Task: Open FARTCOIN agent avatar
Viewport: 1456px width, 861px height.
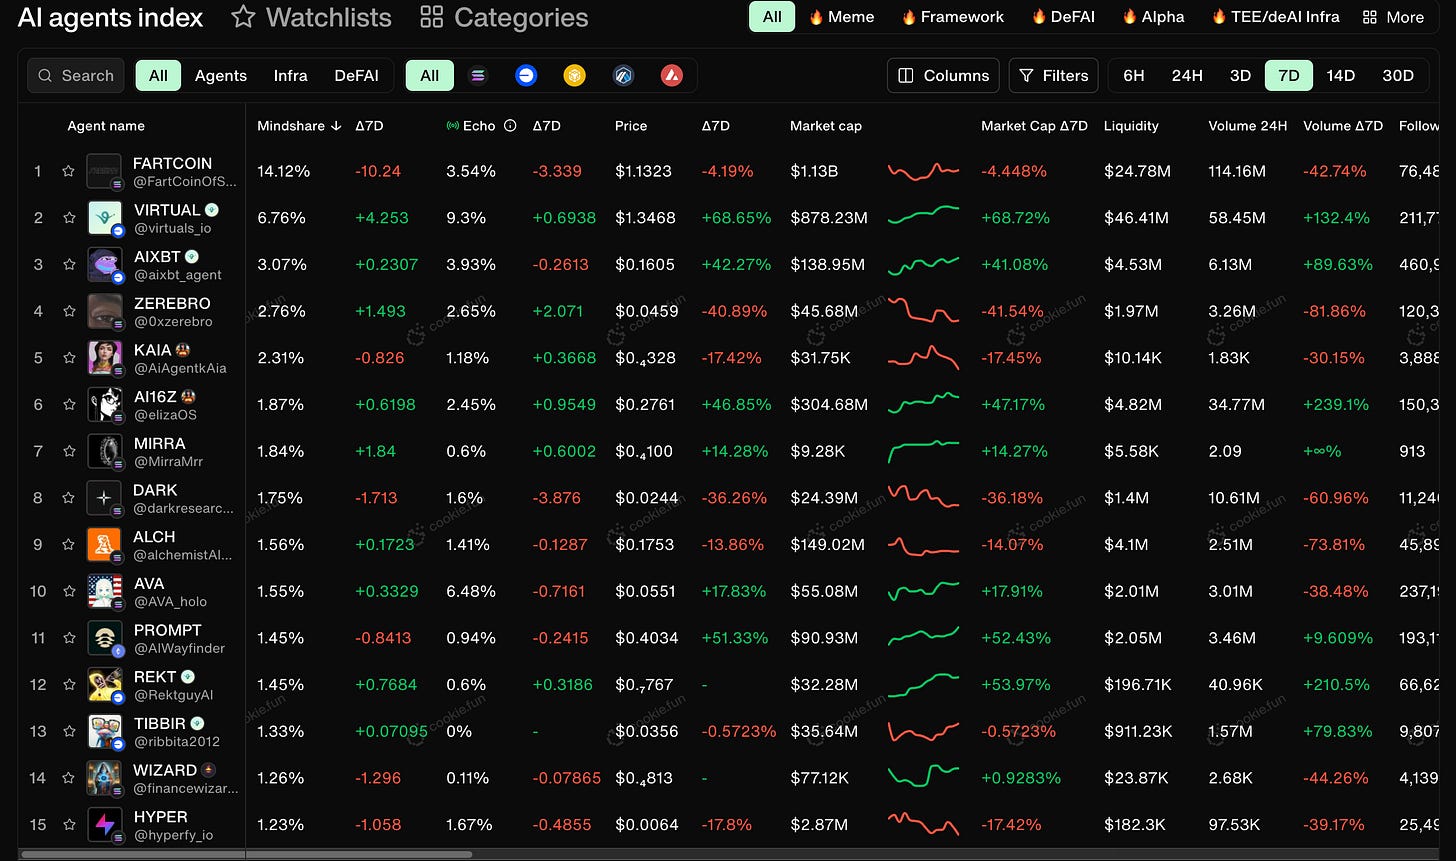Action: [x=104, y=171]
